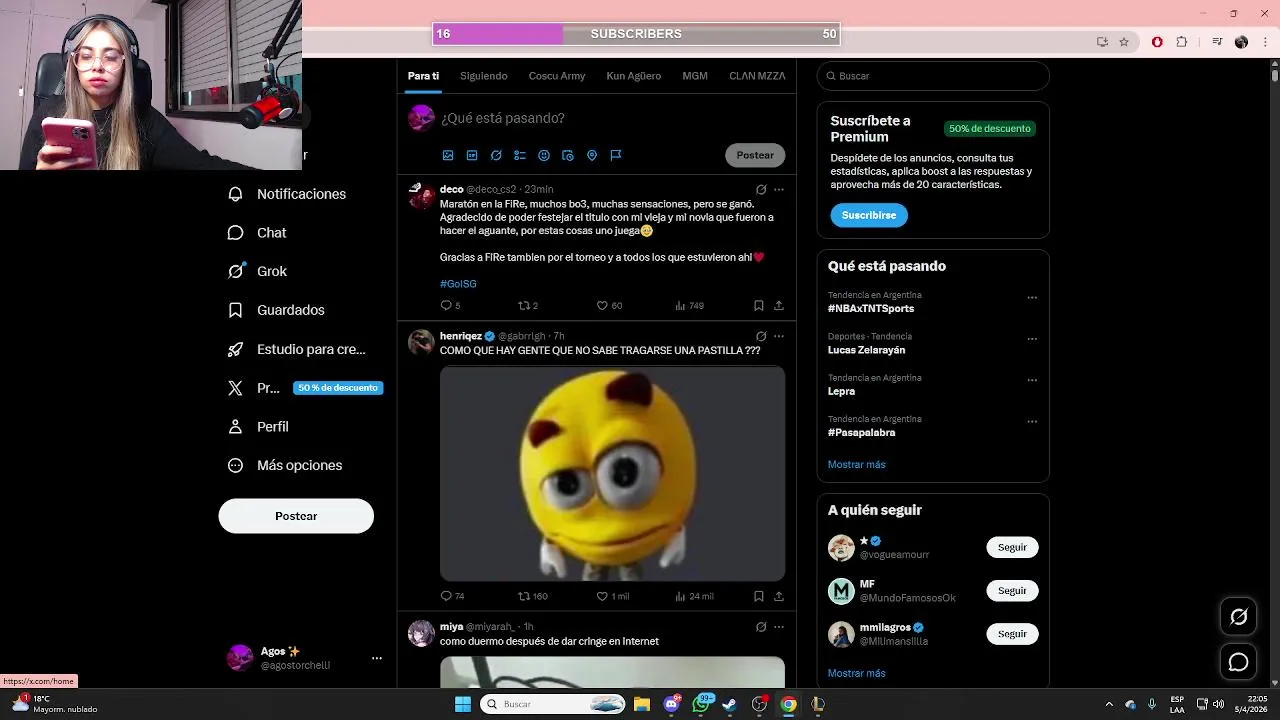Open the red ad blocker extension

point(1157,42)
